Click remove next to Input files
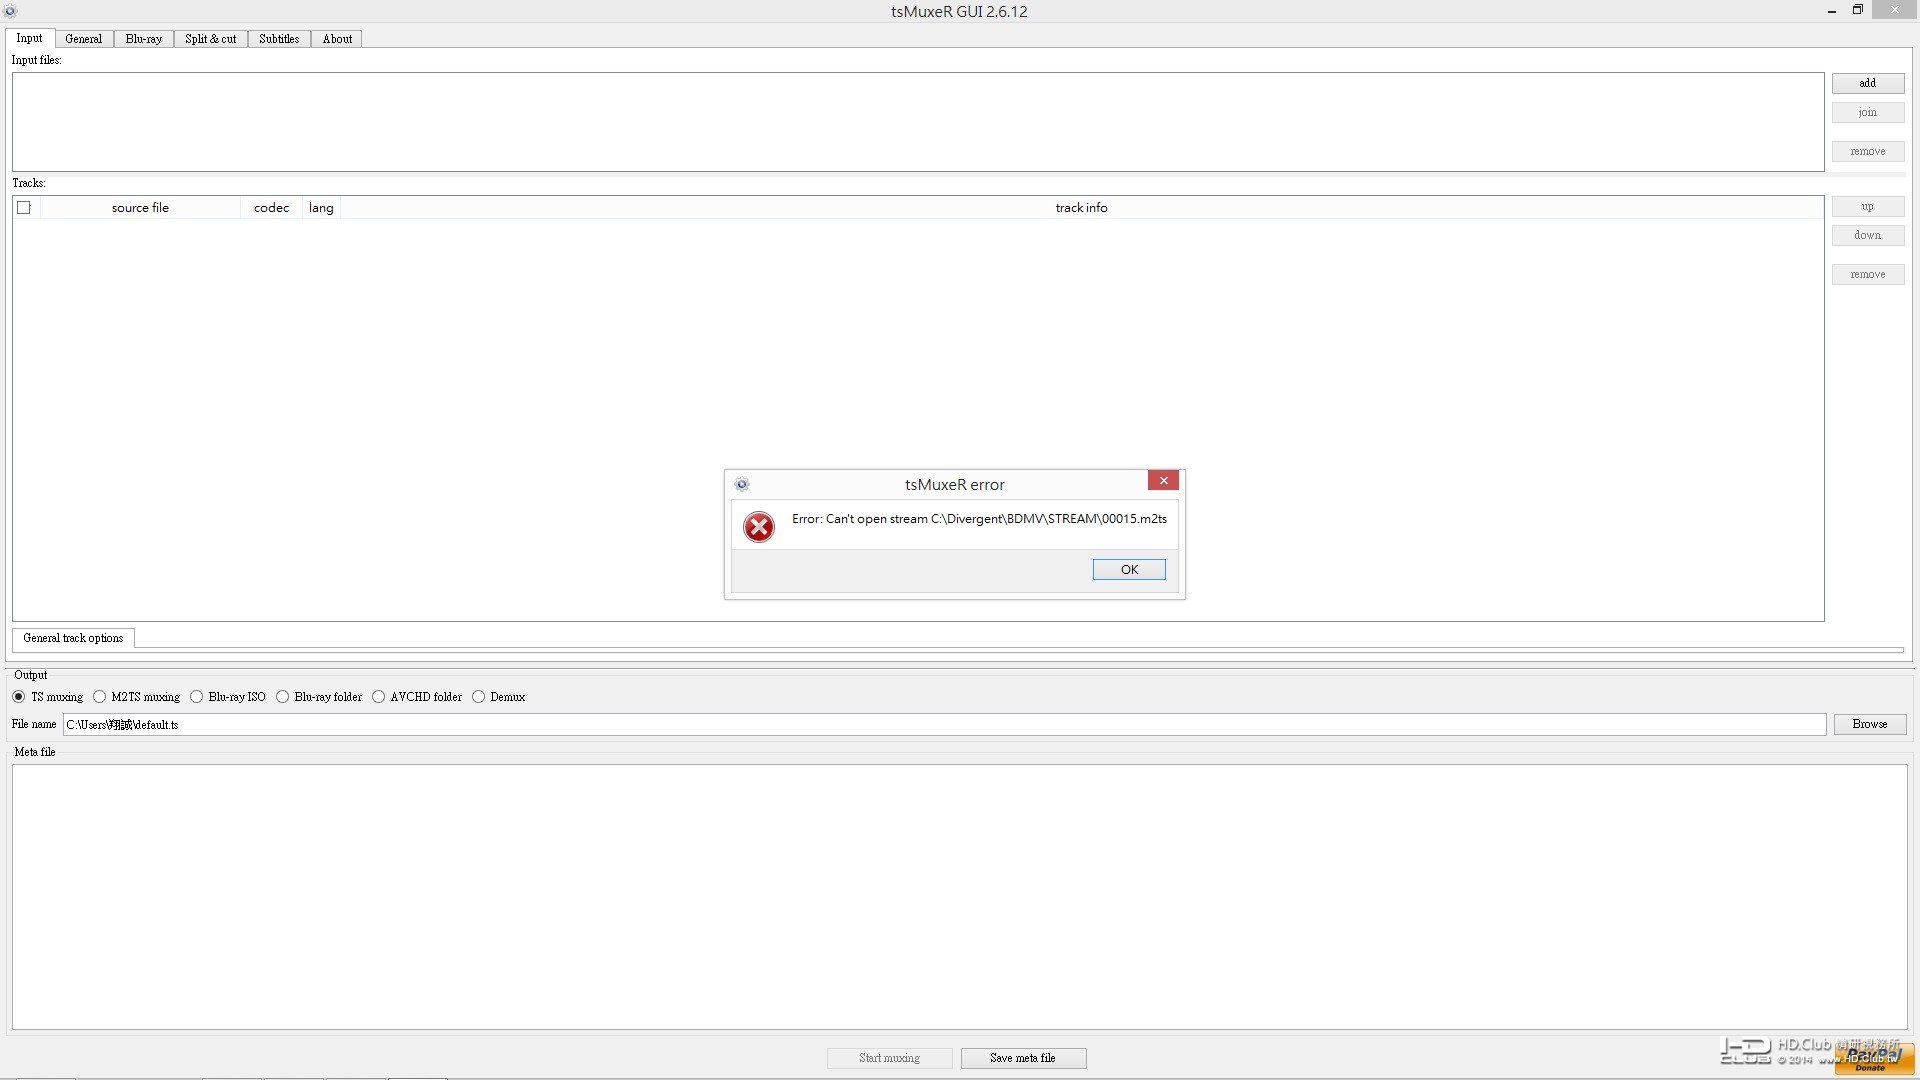 coord(1867,151)
